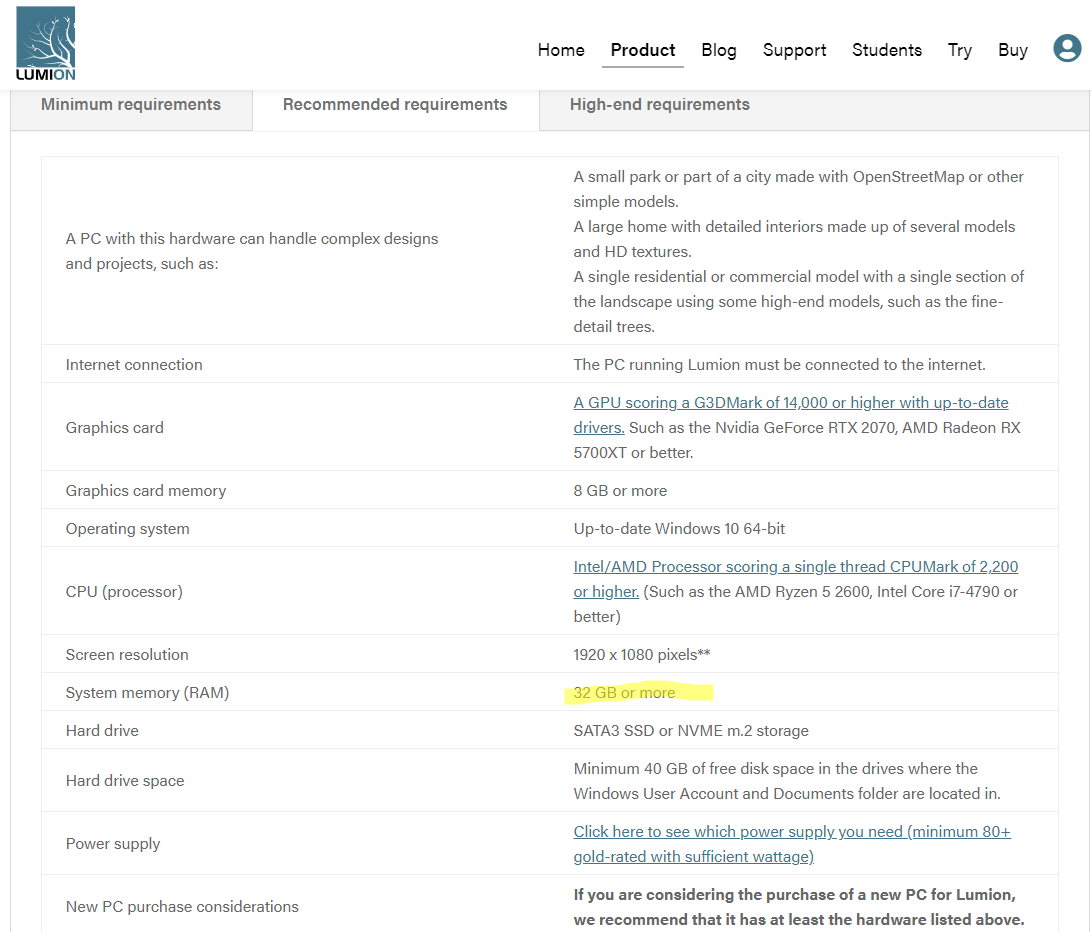Click the 'New PC purchase considerations' label

[x=182, y=906]
